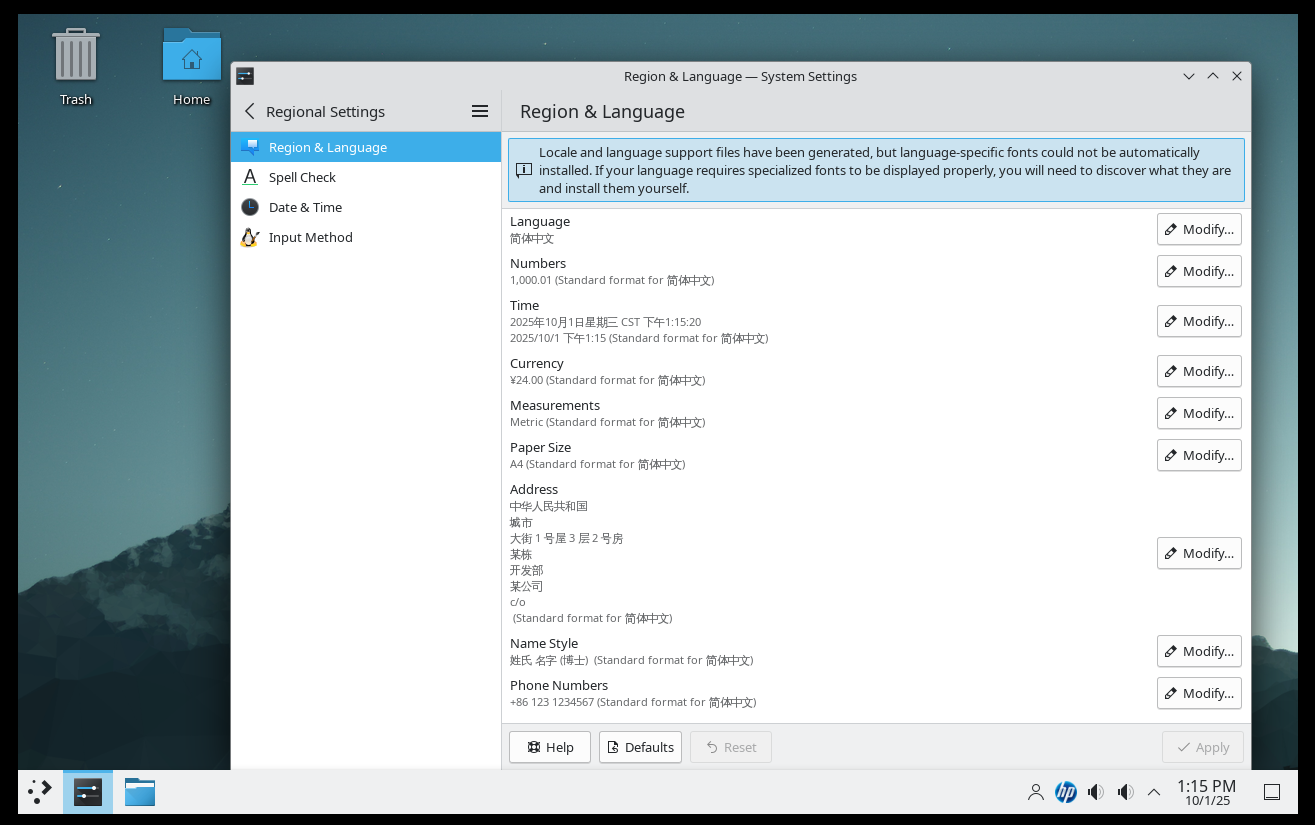
Task: Open the Trash desktop icon
Action: click(x=76, y=66)
